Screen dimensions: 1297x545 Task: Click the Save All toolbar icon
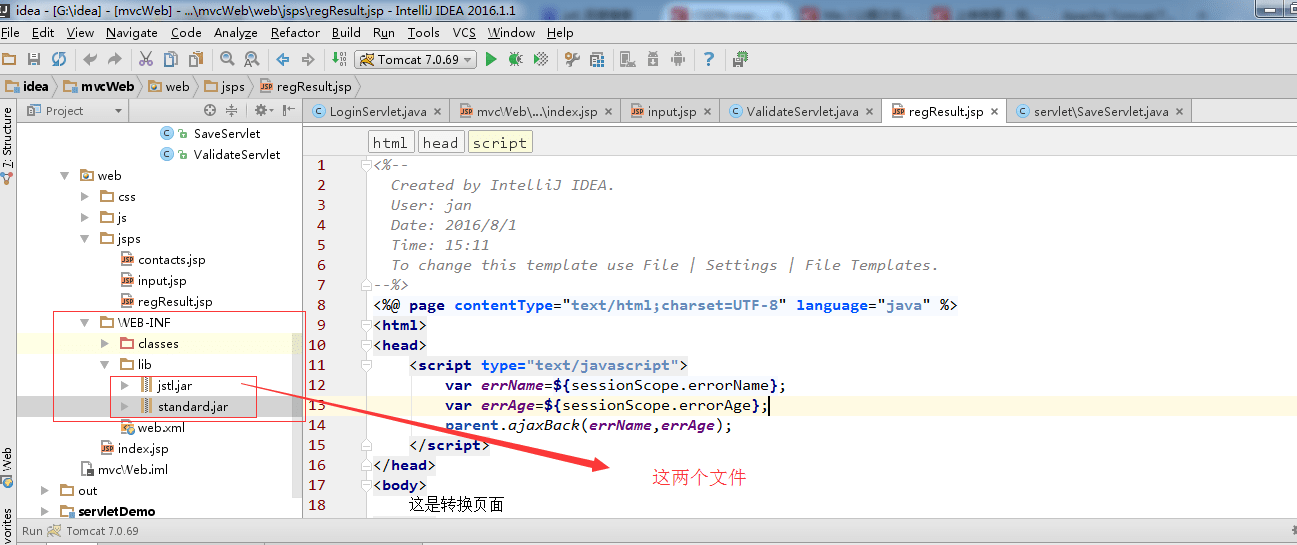click(x=34, y=59)
